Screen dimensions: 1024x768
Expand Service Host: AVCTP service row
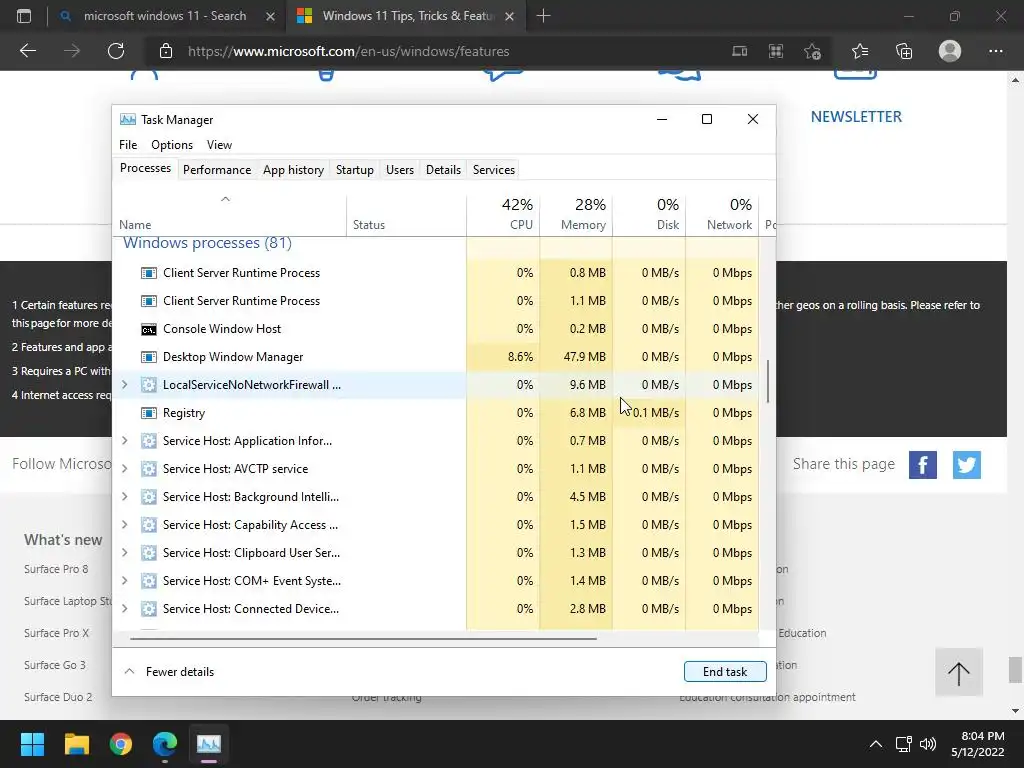125,470
